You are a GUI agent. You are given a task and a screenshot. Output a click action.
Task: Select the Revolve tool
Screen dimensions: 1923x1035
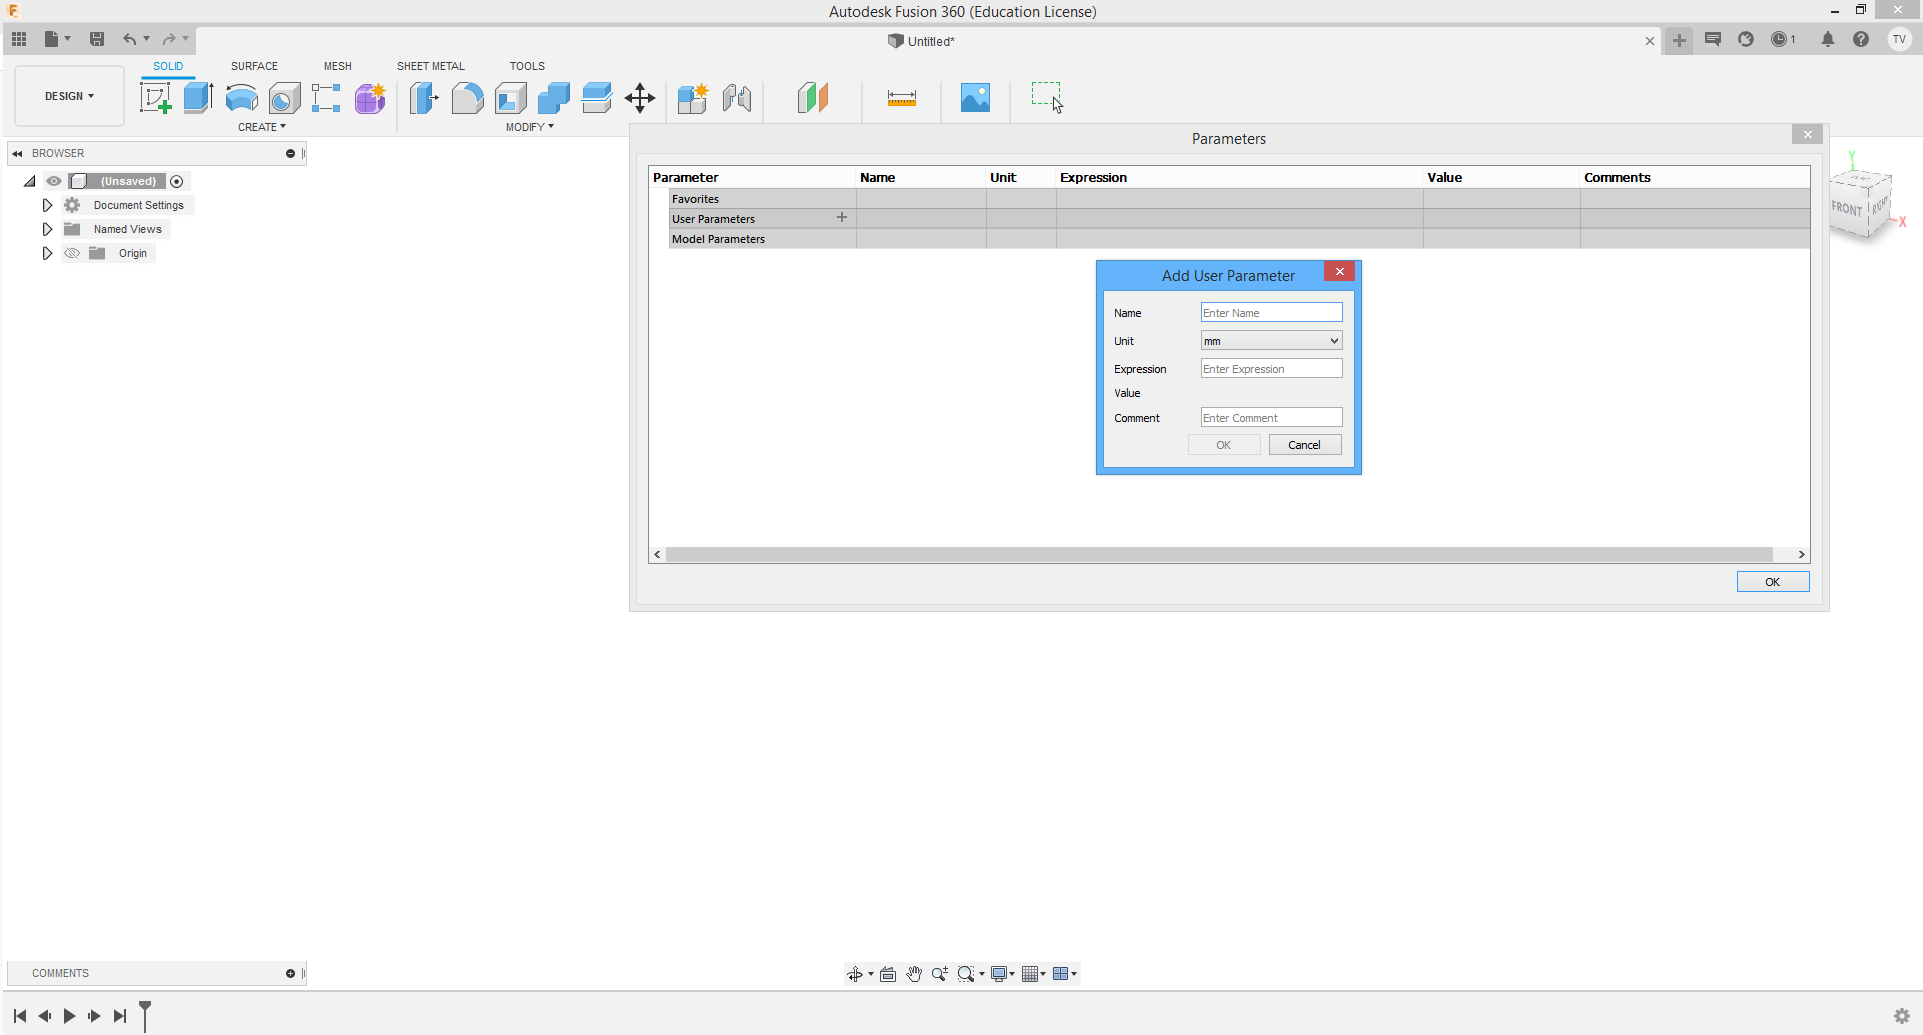click(x=242, y=98)
